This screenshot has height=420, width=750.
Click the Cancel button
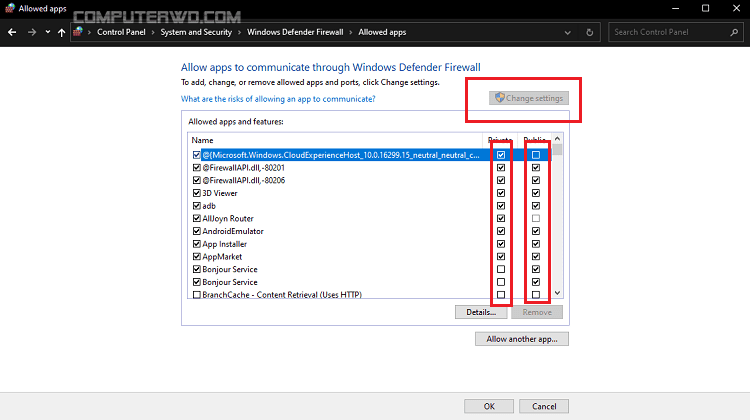544,407
